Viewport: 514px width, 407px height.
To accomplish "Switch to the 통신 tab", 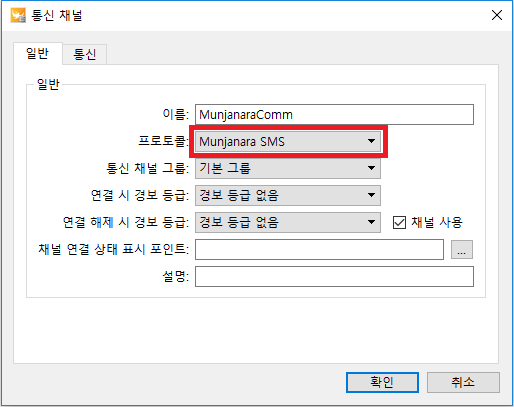I will click(85, 54).
